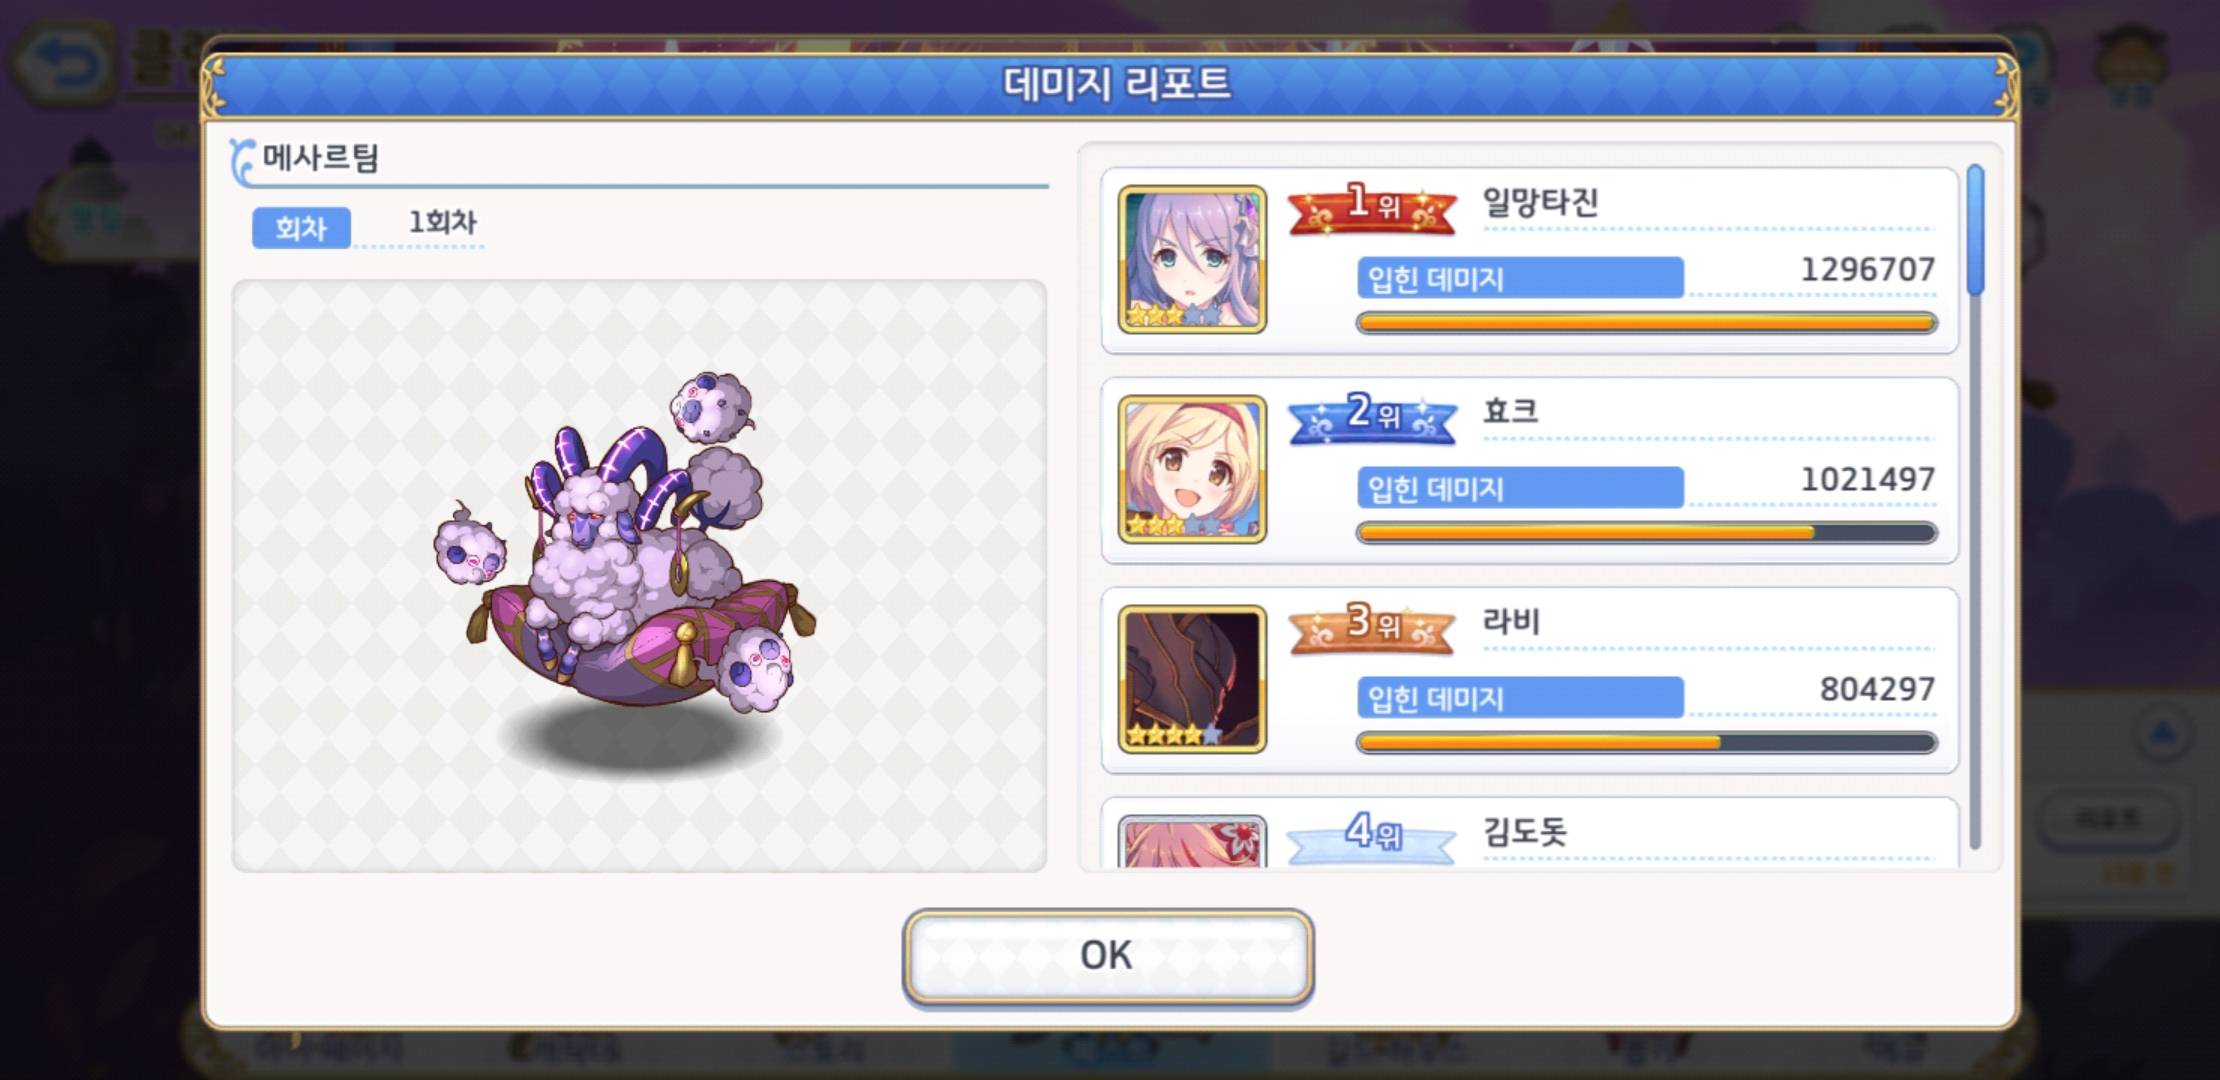Click player name 김도돗

pos(1525,832)
